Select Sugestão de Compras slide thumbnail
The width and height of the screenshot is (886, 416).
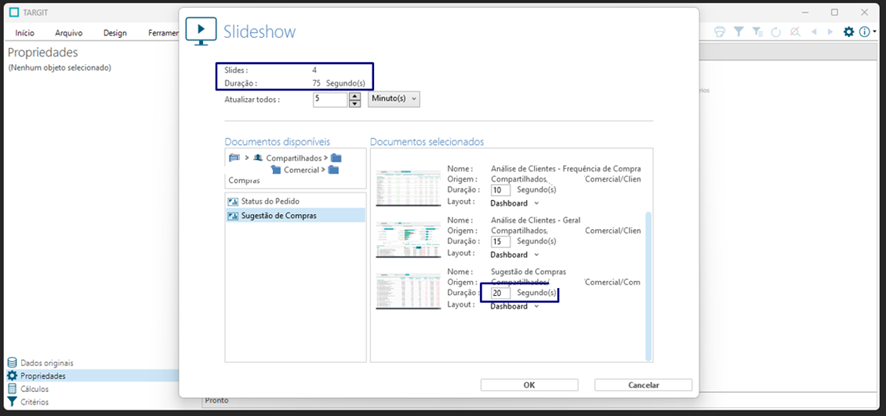[409, 291]
